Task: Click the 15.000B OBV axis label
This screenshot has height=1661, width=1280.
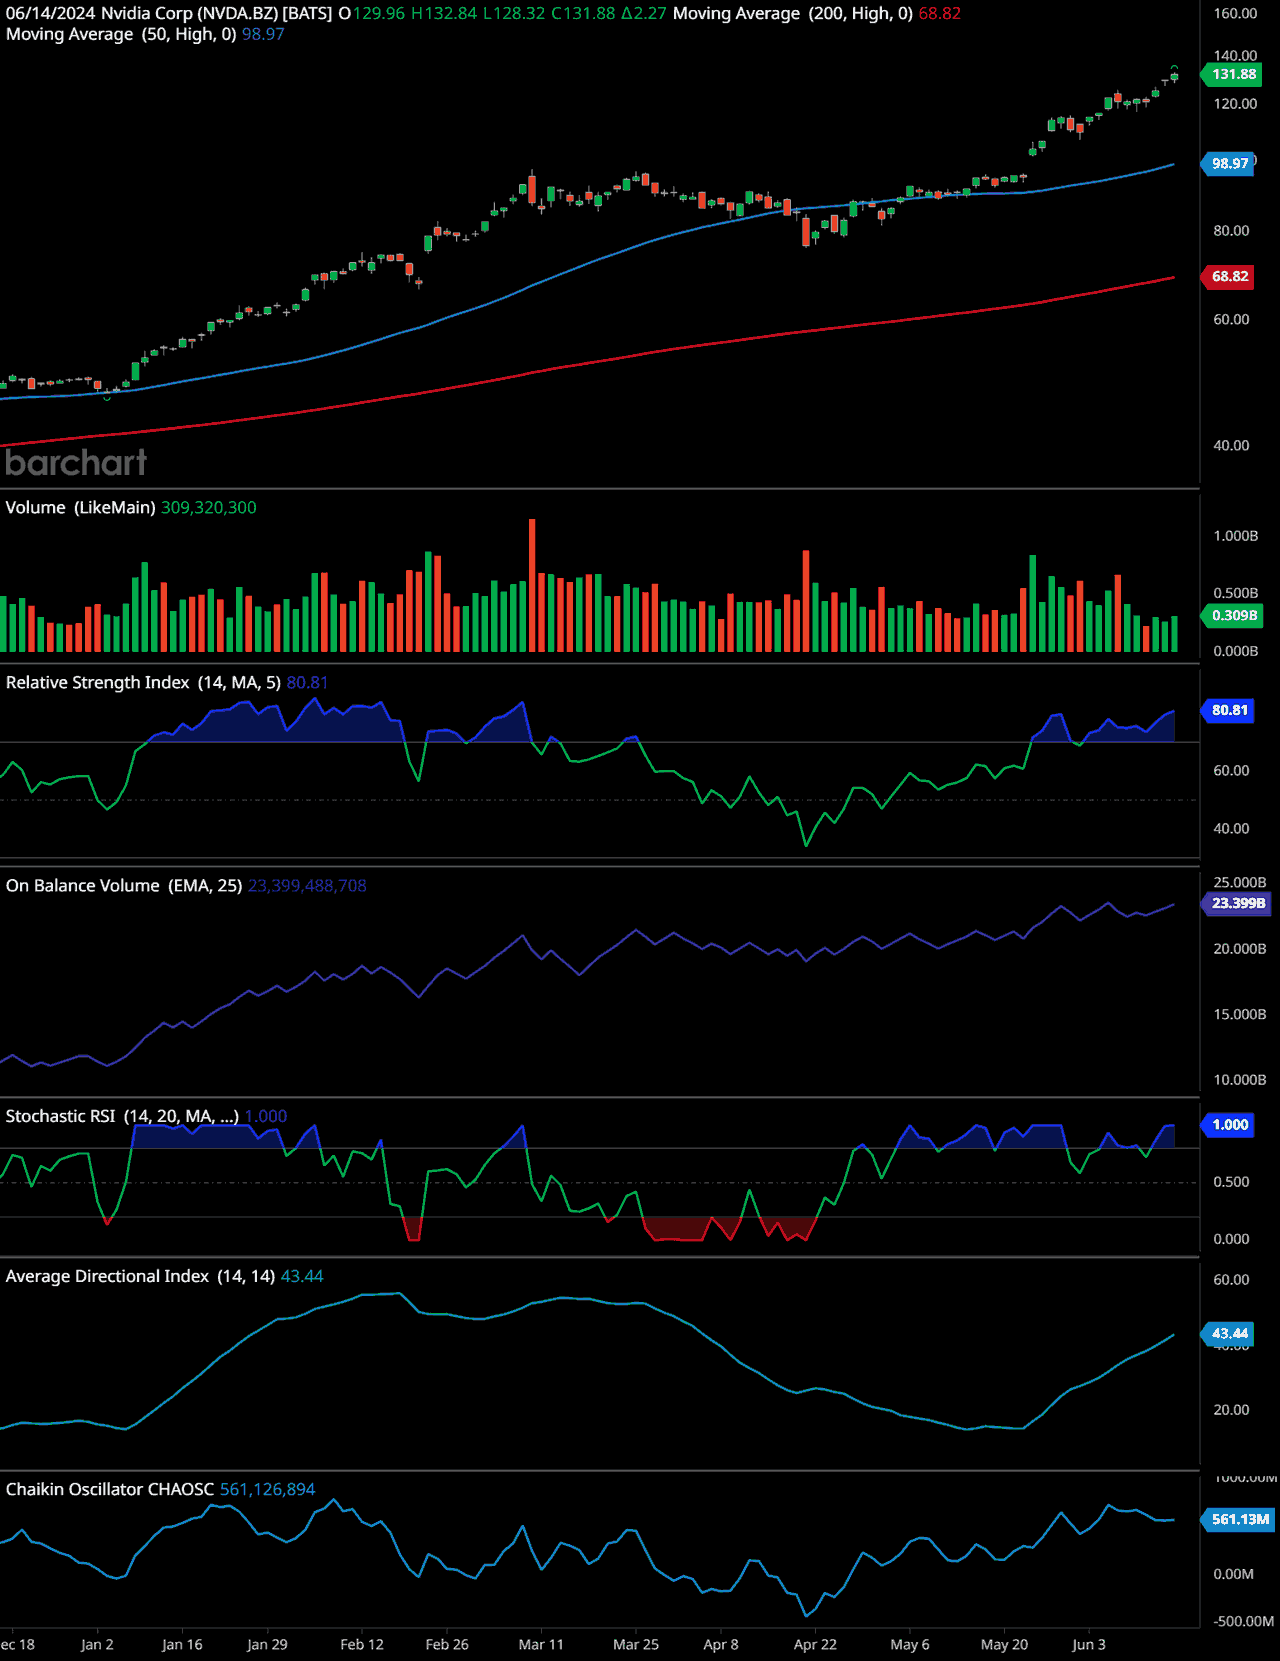Action: [x=1240, y=1015]
